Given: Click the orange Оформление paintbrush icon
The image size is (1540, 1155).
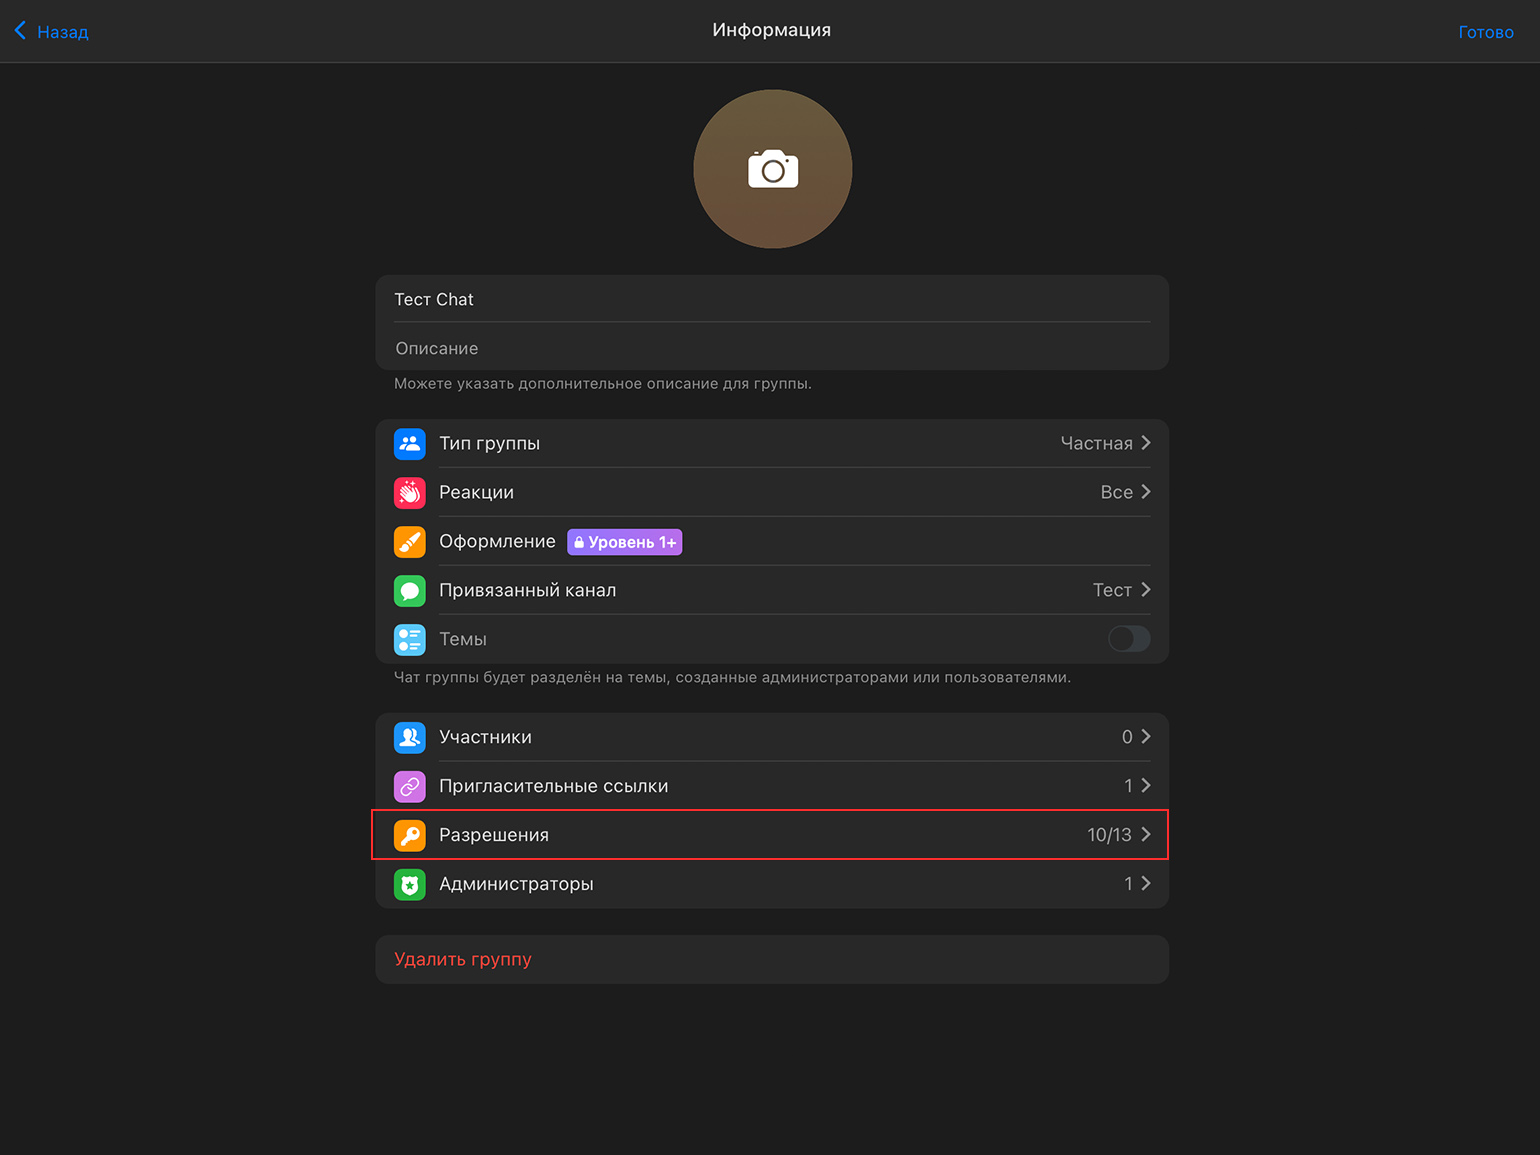Looking at the screenshot, I should (x=410, y=541).
